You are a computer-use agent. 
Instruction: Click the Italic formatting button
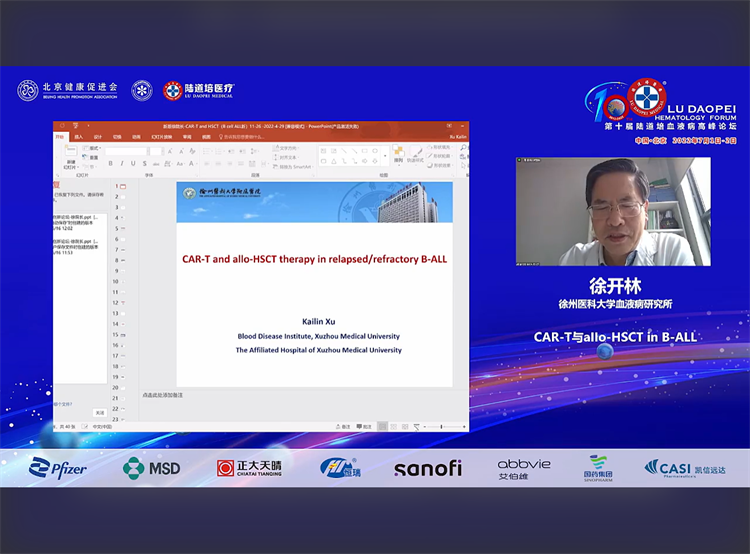click(122, 163)
